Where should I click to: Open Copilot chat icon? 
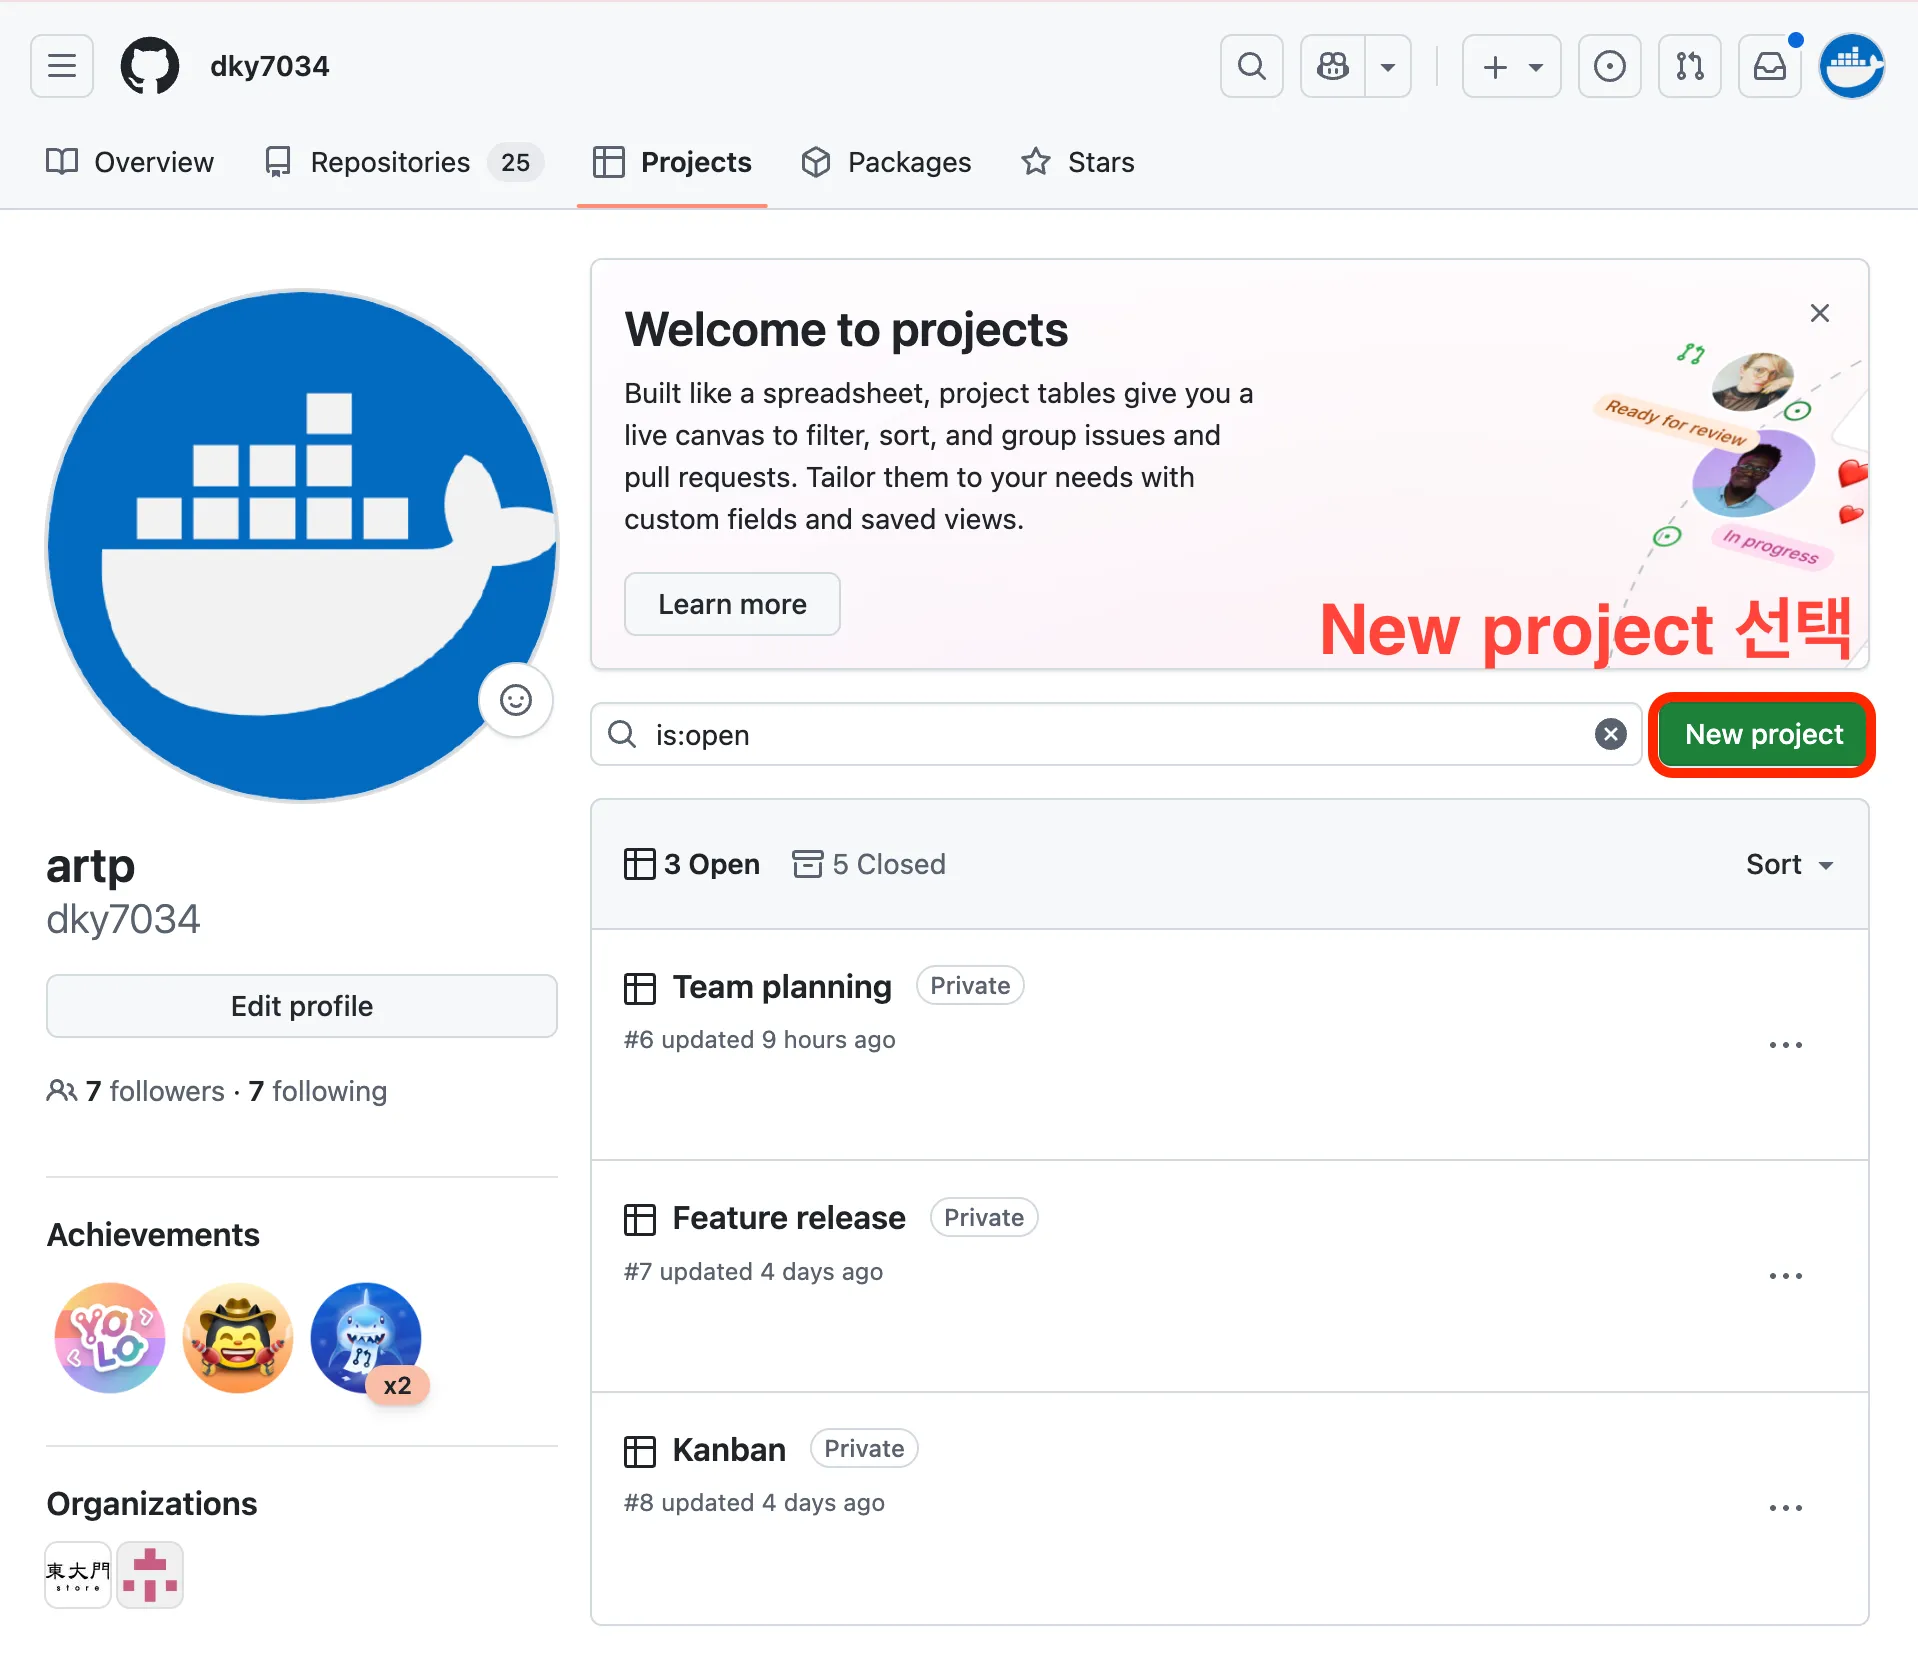click(1333, 66)
